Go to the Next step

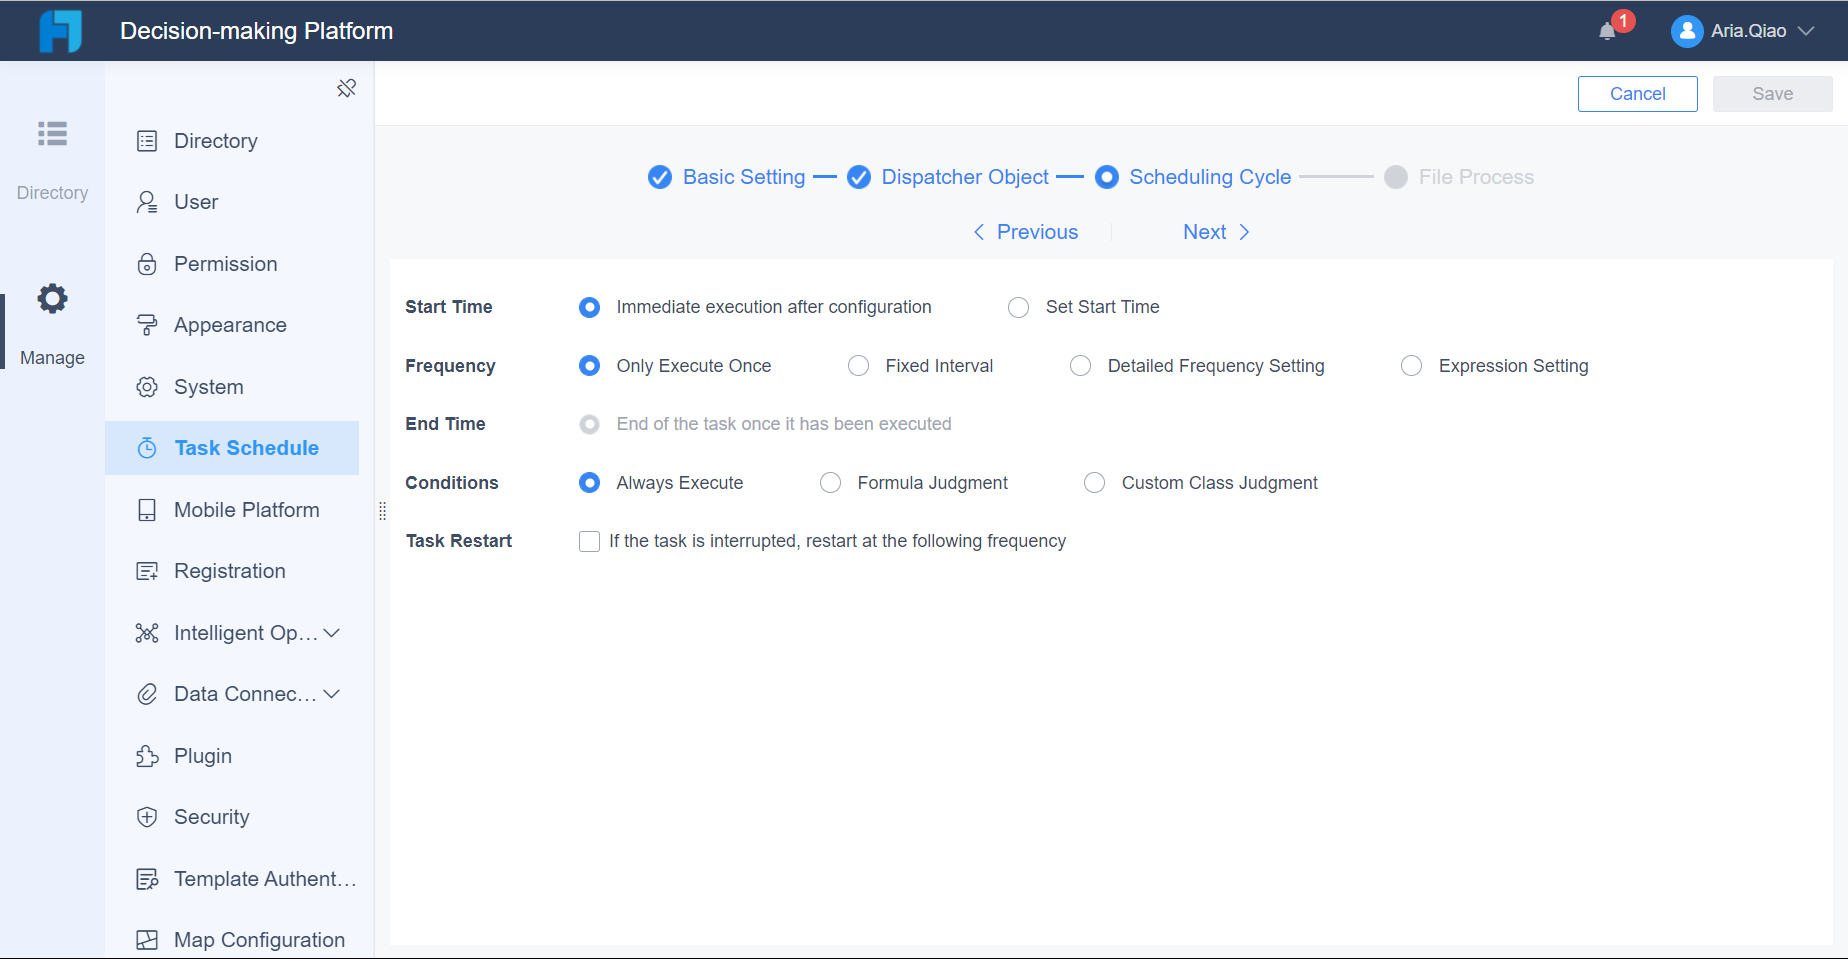coord(1217,232)
